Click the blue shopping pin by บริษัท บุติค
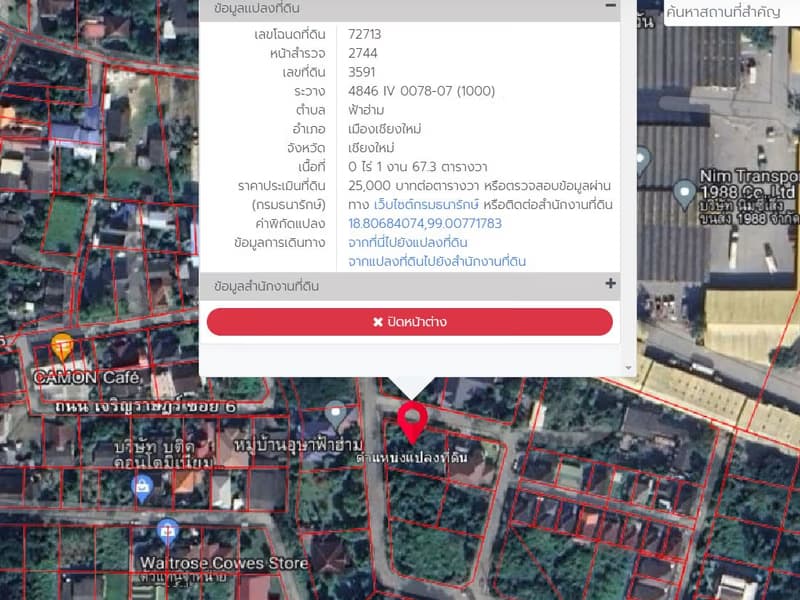This screenshot has height=600, width=800. (x=142, y=489)
